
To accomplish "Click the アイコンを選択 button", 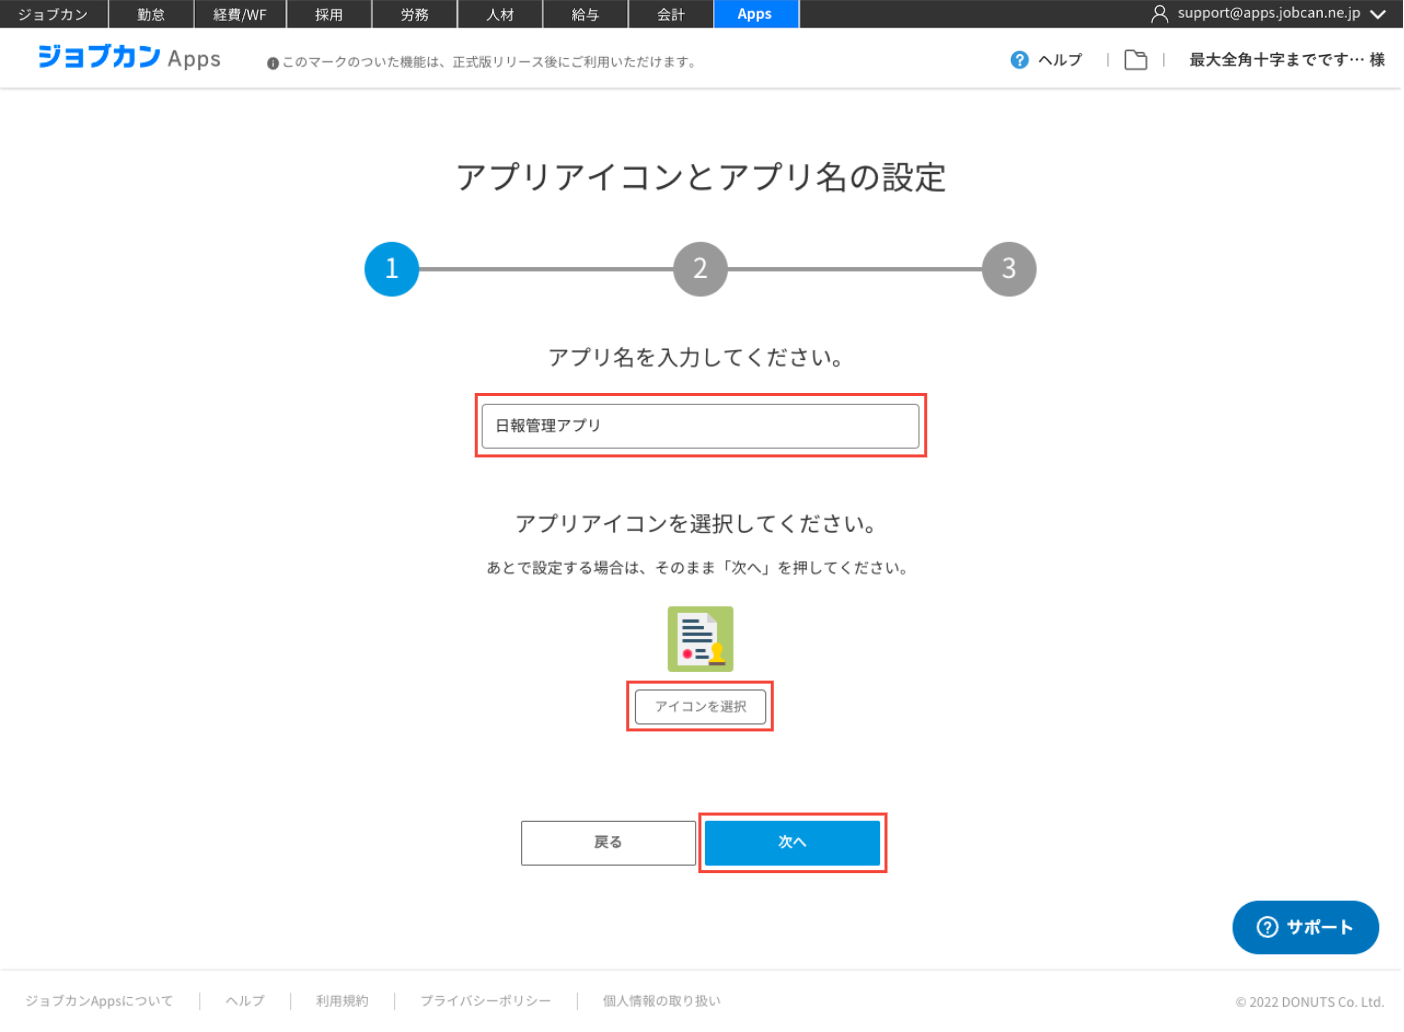I will pos(700,706).
